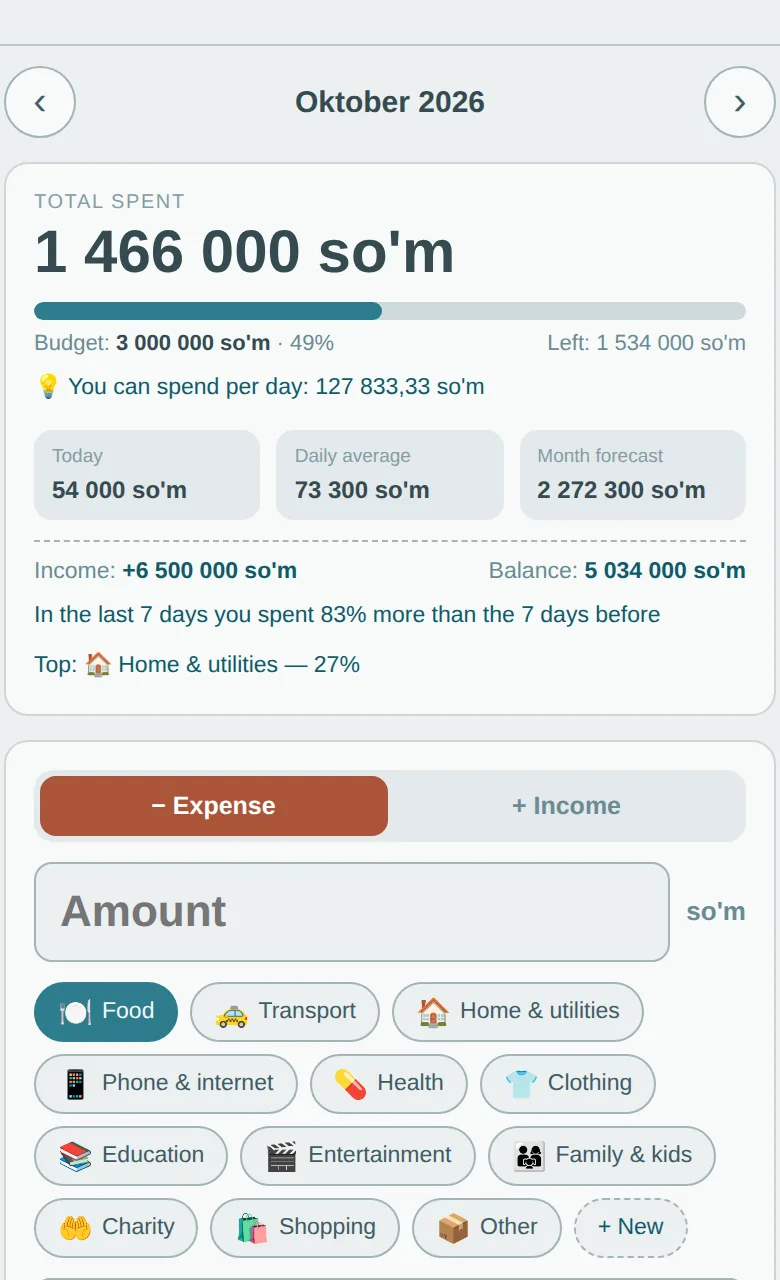780x1280 pixels.
Task: Select the Clothing category chip
Action: [568, 1084]
